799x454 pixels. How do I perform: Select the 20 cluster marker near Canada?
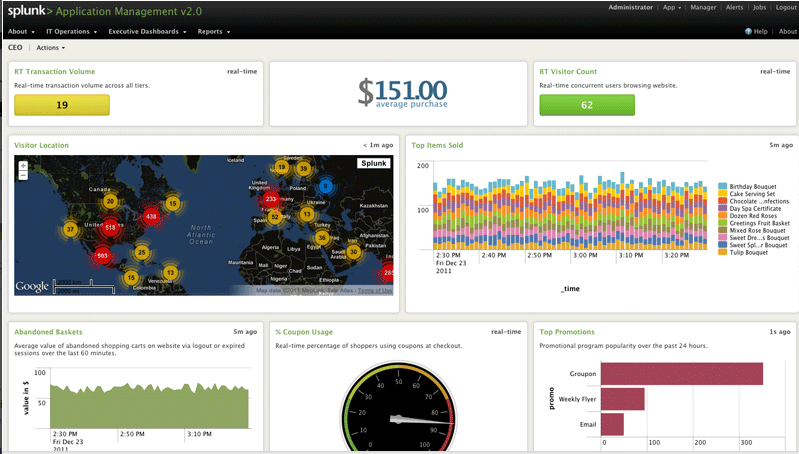point(110,201)
